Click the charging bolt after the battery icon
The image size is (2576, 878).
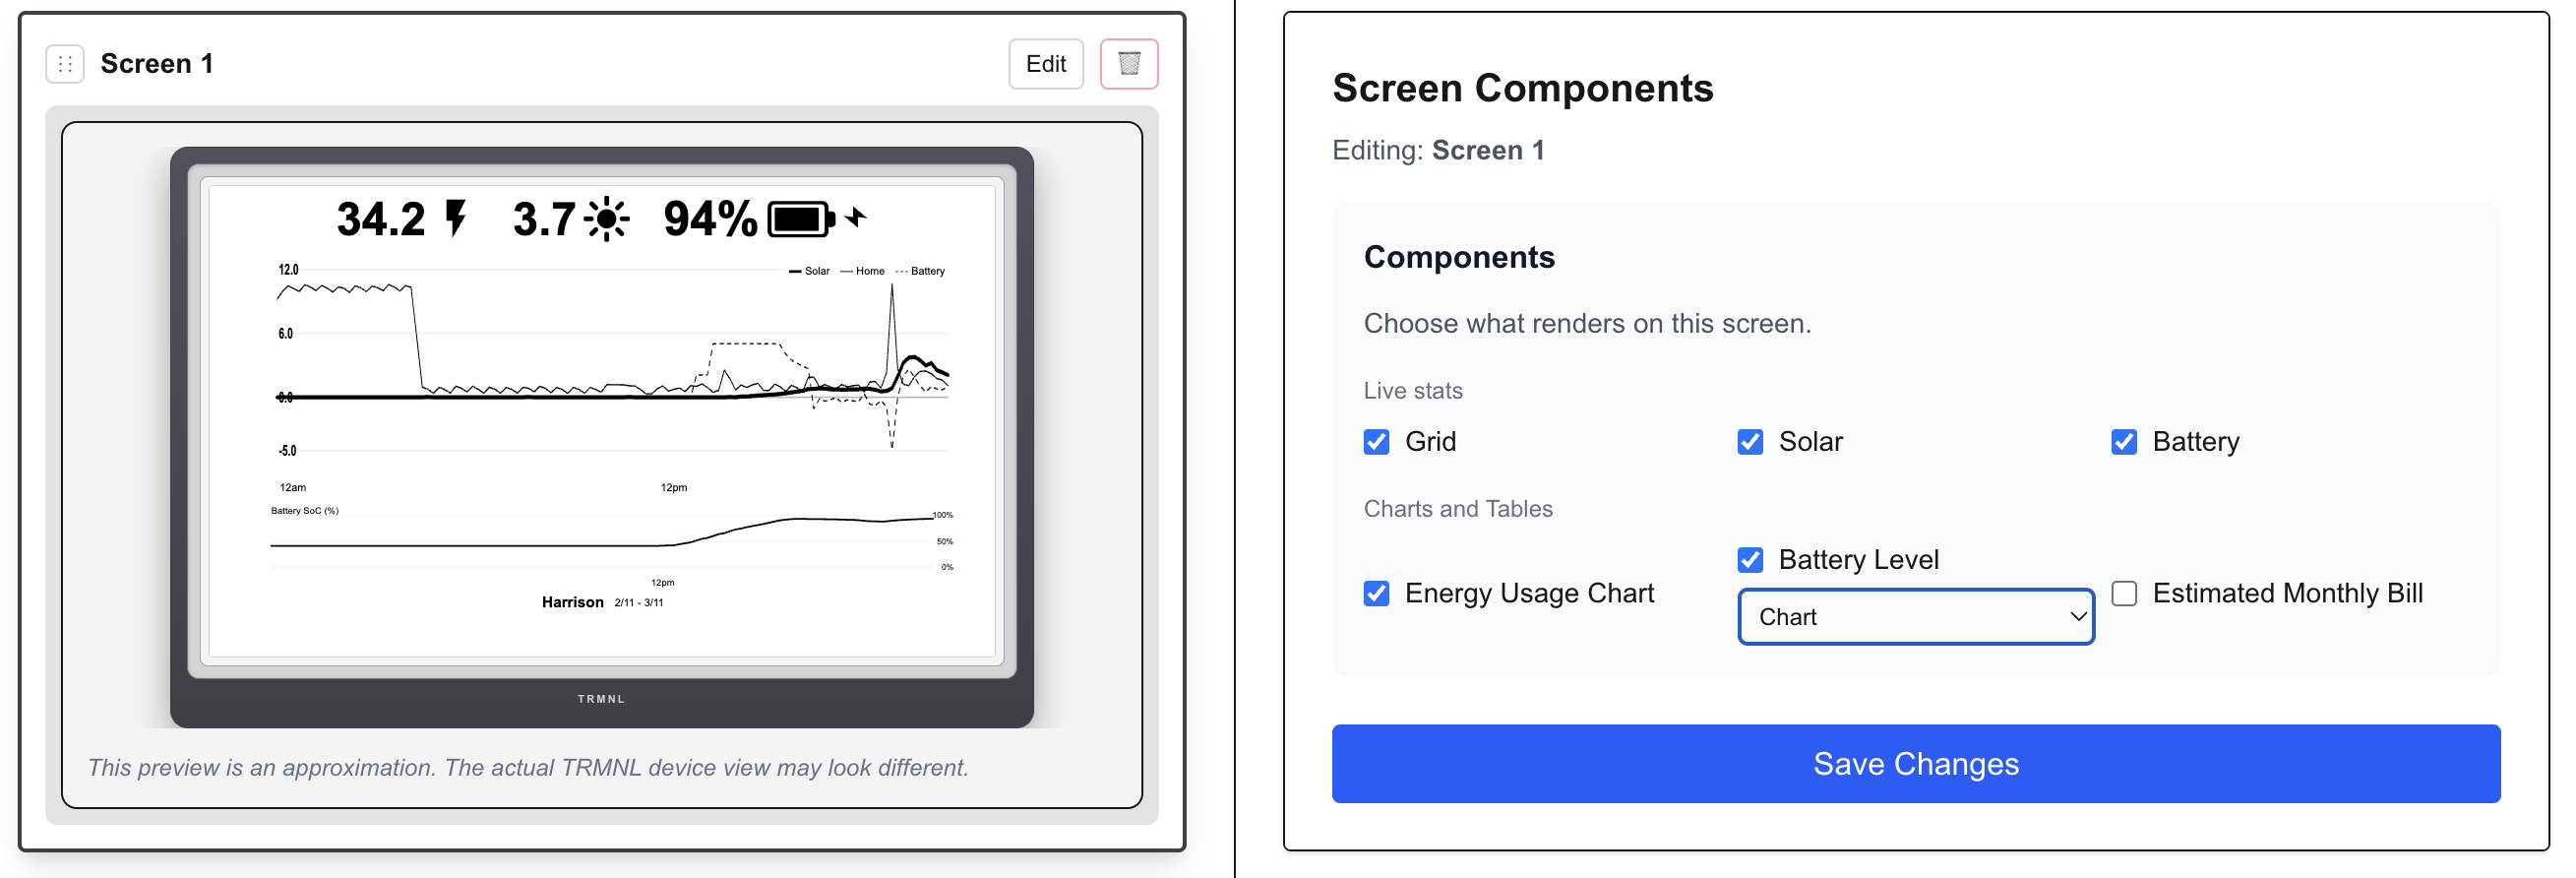(x=856, y=217)
